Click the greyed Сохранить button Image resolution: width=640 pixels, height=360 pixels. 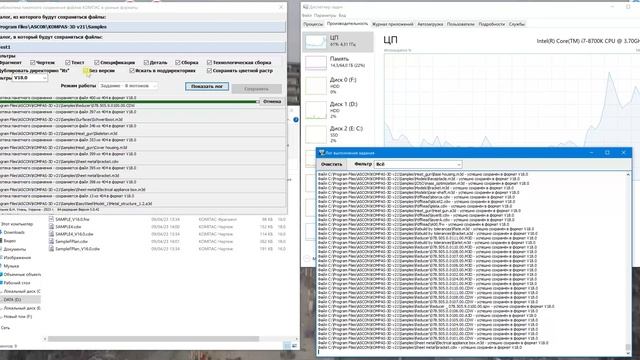pyautogui.click(x=256, y=89)
